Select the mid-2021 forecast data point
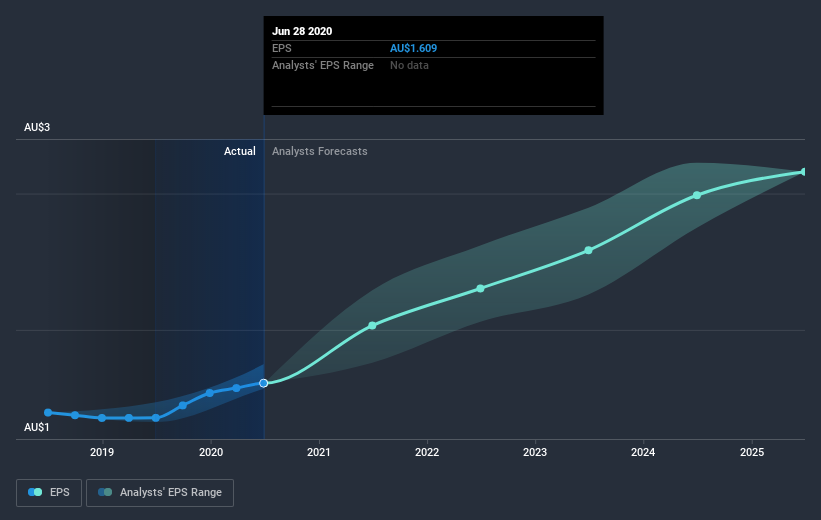 pos(372,326)
